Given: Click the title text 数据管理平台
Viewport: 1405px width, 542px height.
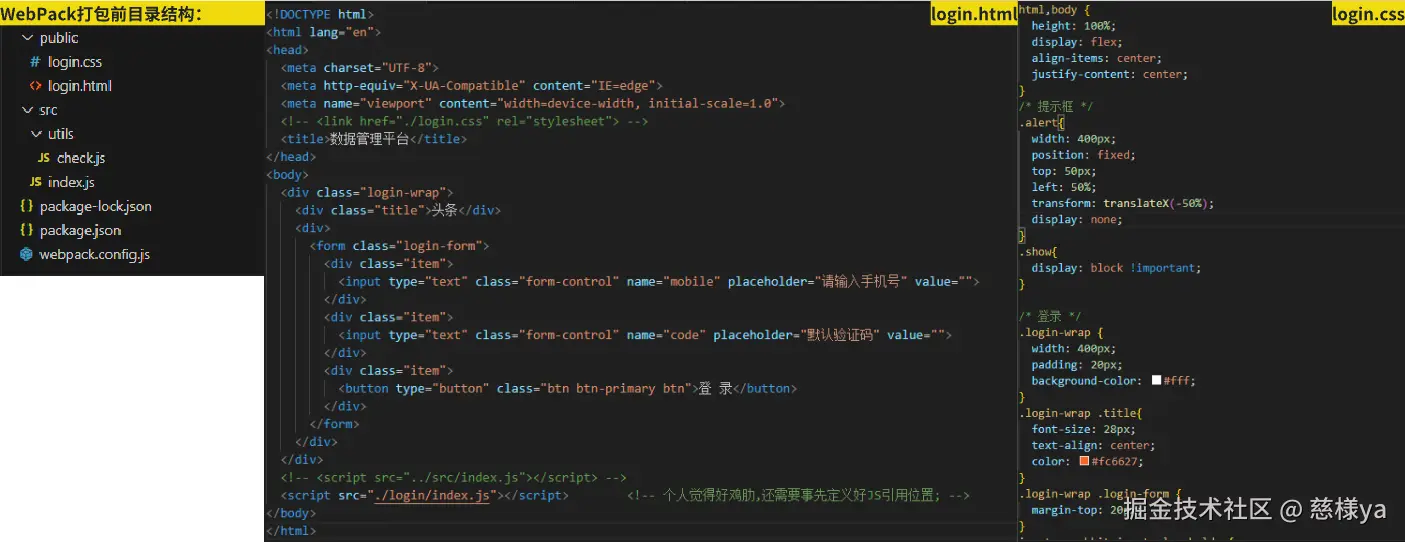Looking at the screenshot, I should [x=369, y=139].
